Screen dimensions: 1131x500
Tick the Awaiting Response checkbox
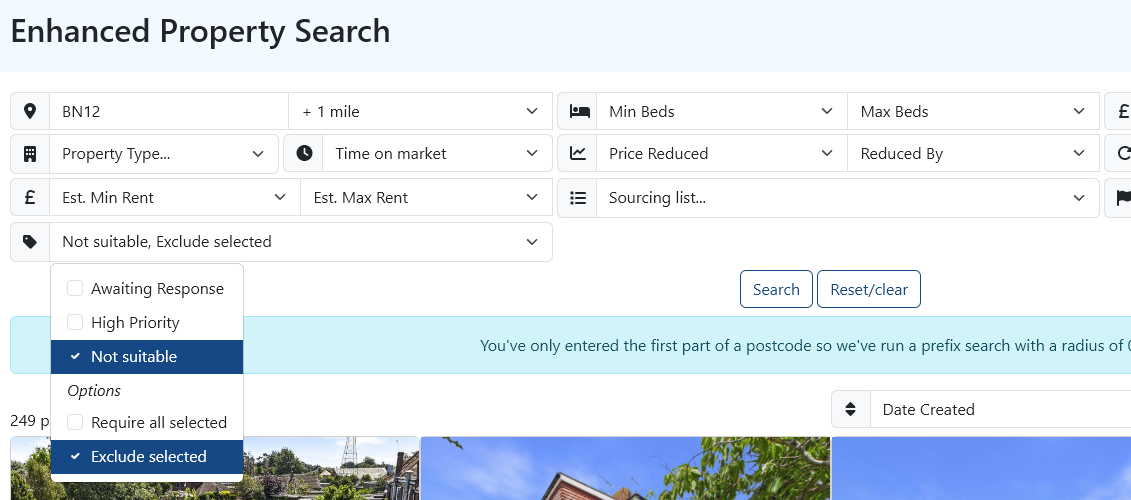click(75, 289)
